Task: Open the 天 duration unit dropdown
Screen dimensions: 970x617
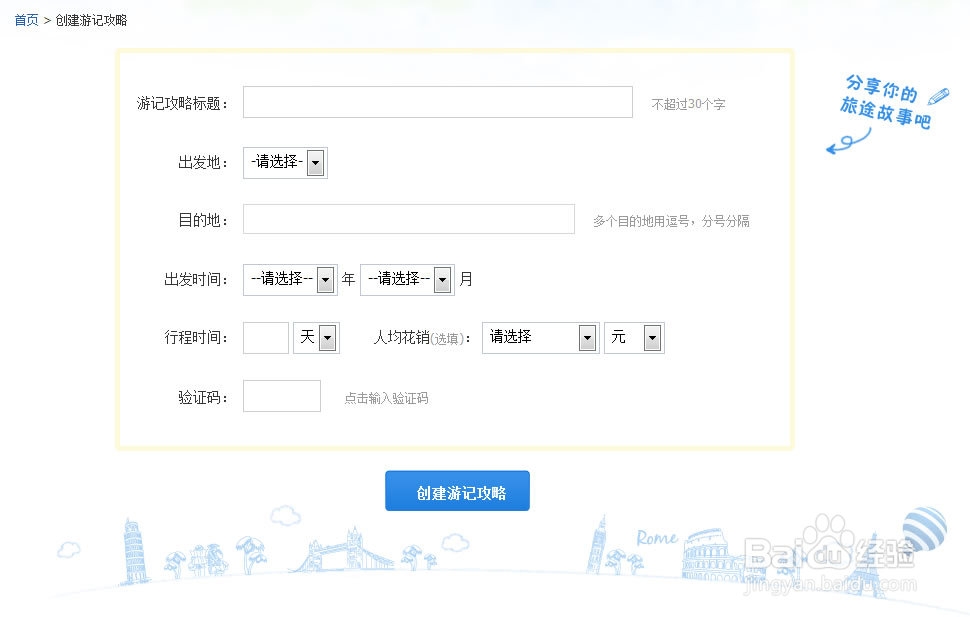Action: [x=316, y=338]
